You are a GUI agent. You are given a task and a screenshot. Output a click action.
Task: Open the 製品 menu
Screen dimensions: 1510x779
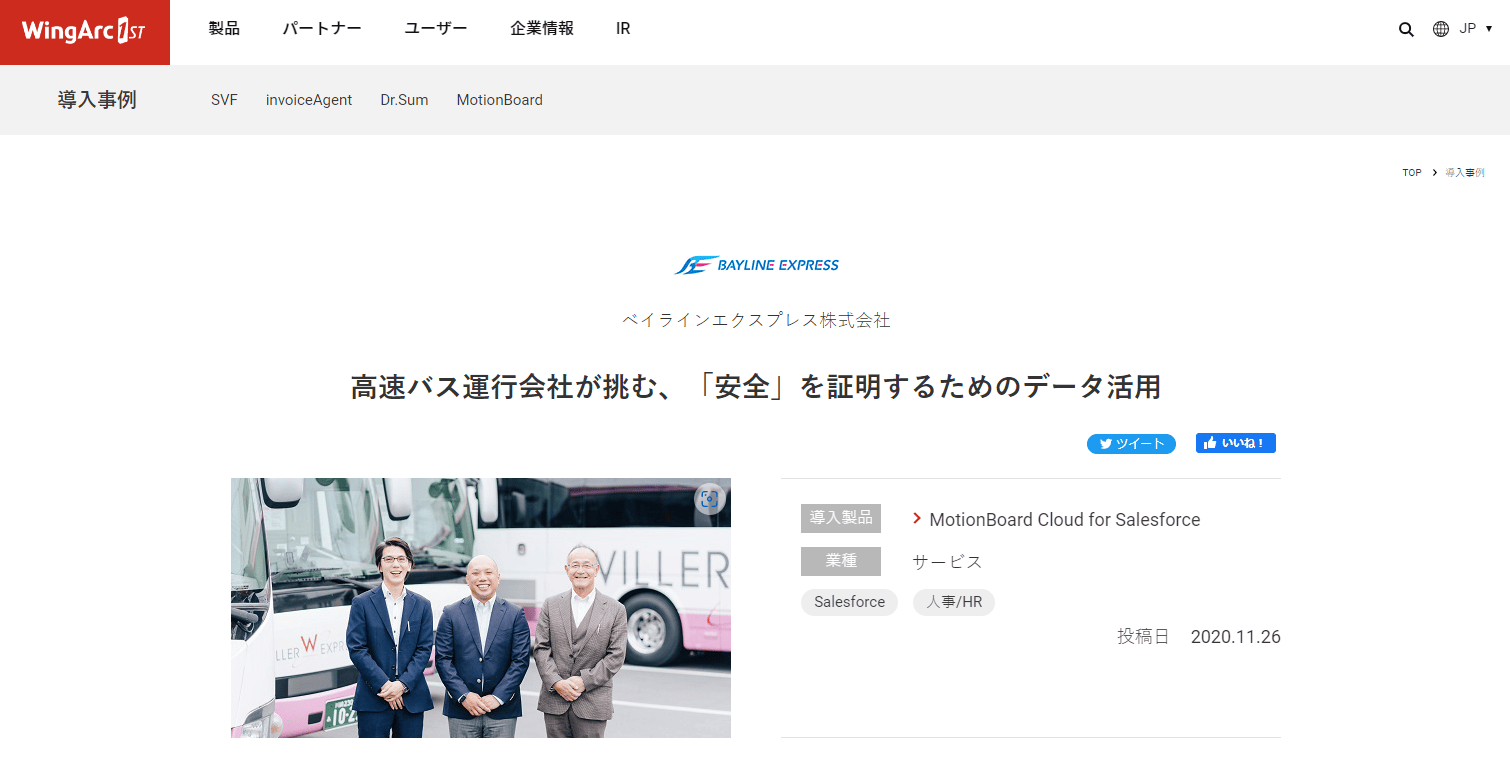224,29
